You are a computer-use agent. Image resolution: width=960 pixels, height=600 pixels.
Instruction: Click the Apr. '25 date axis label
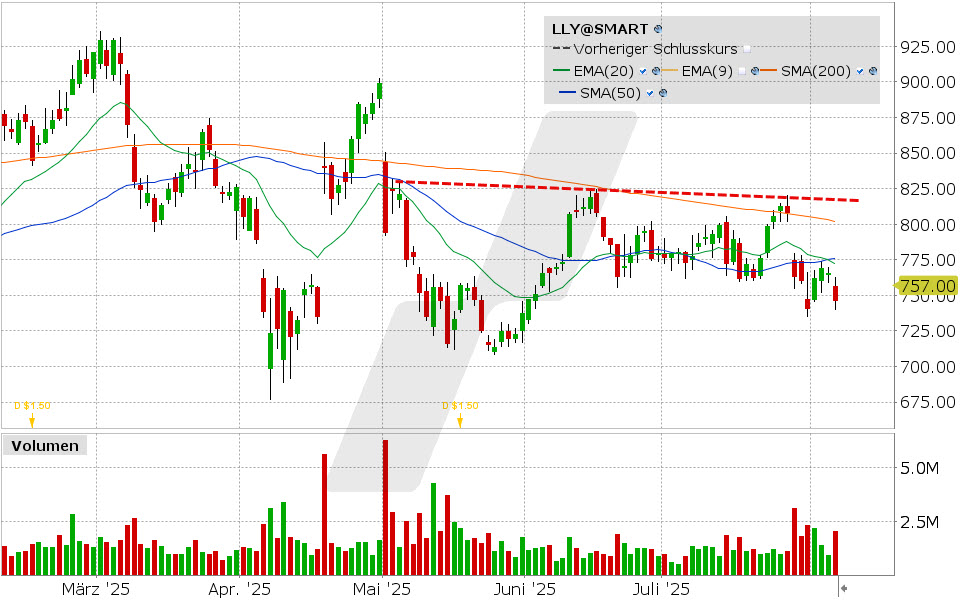239,589
